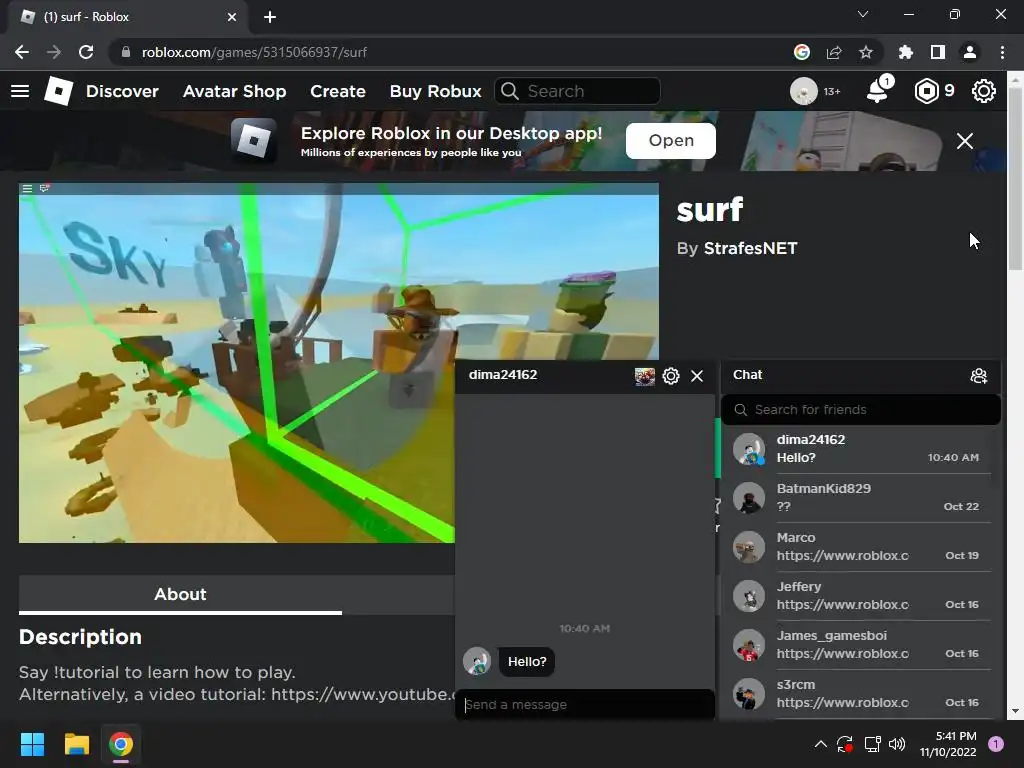The image size is (1024, 768).
Task: Open File Explorer from taskbar
Action: click(76, 744)
